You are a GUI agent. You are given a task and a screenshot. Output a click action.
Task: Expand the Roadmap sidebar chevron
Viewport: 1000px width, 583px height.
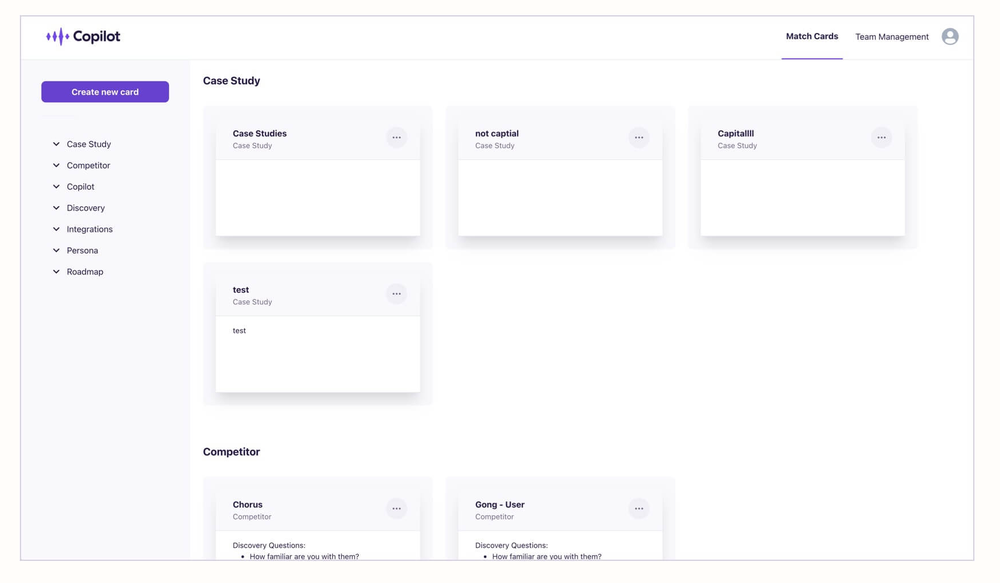click(56, 272)
